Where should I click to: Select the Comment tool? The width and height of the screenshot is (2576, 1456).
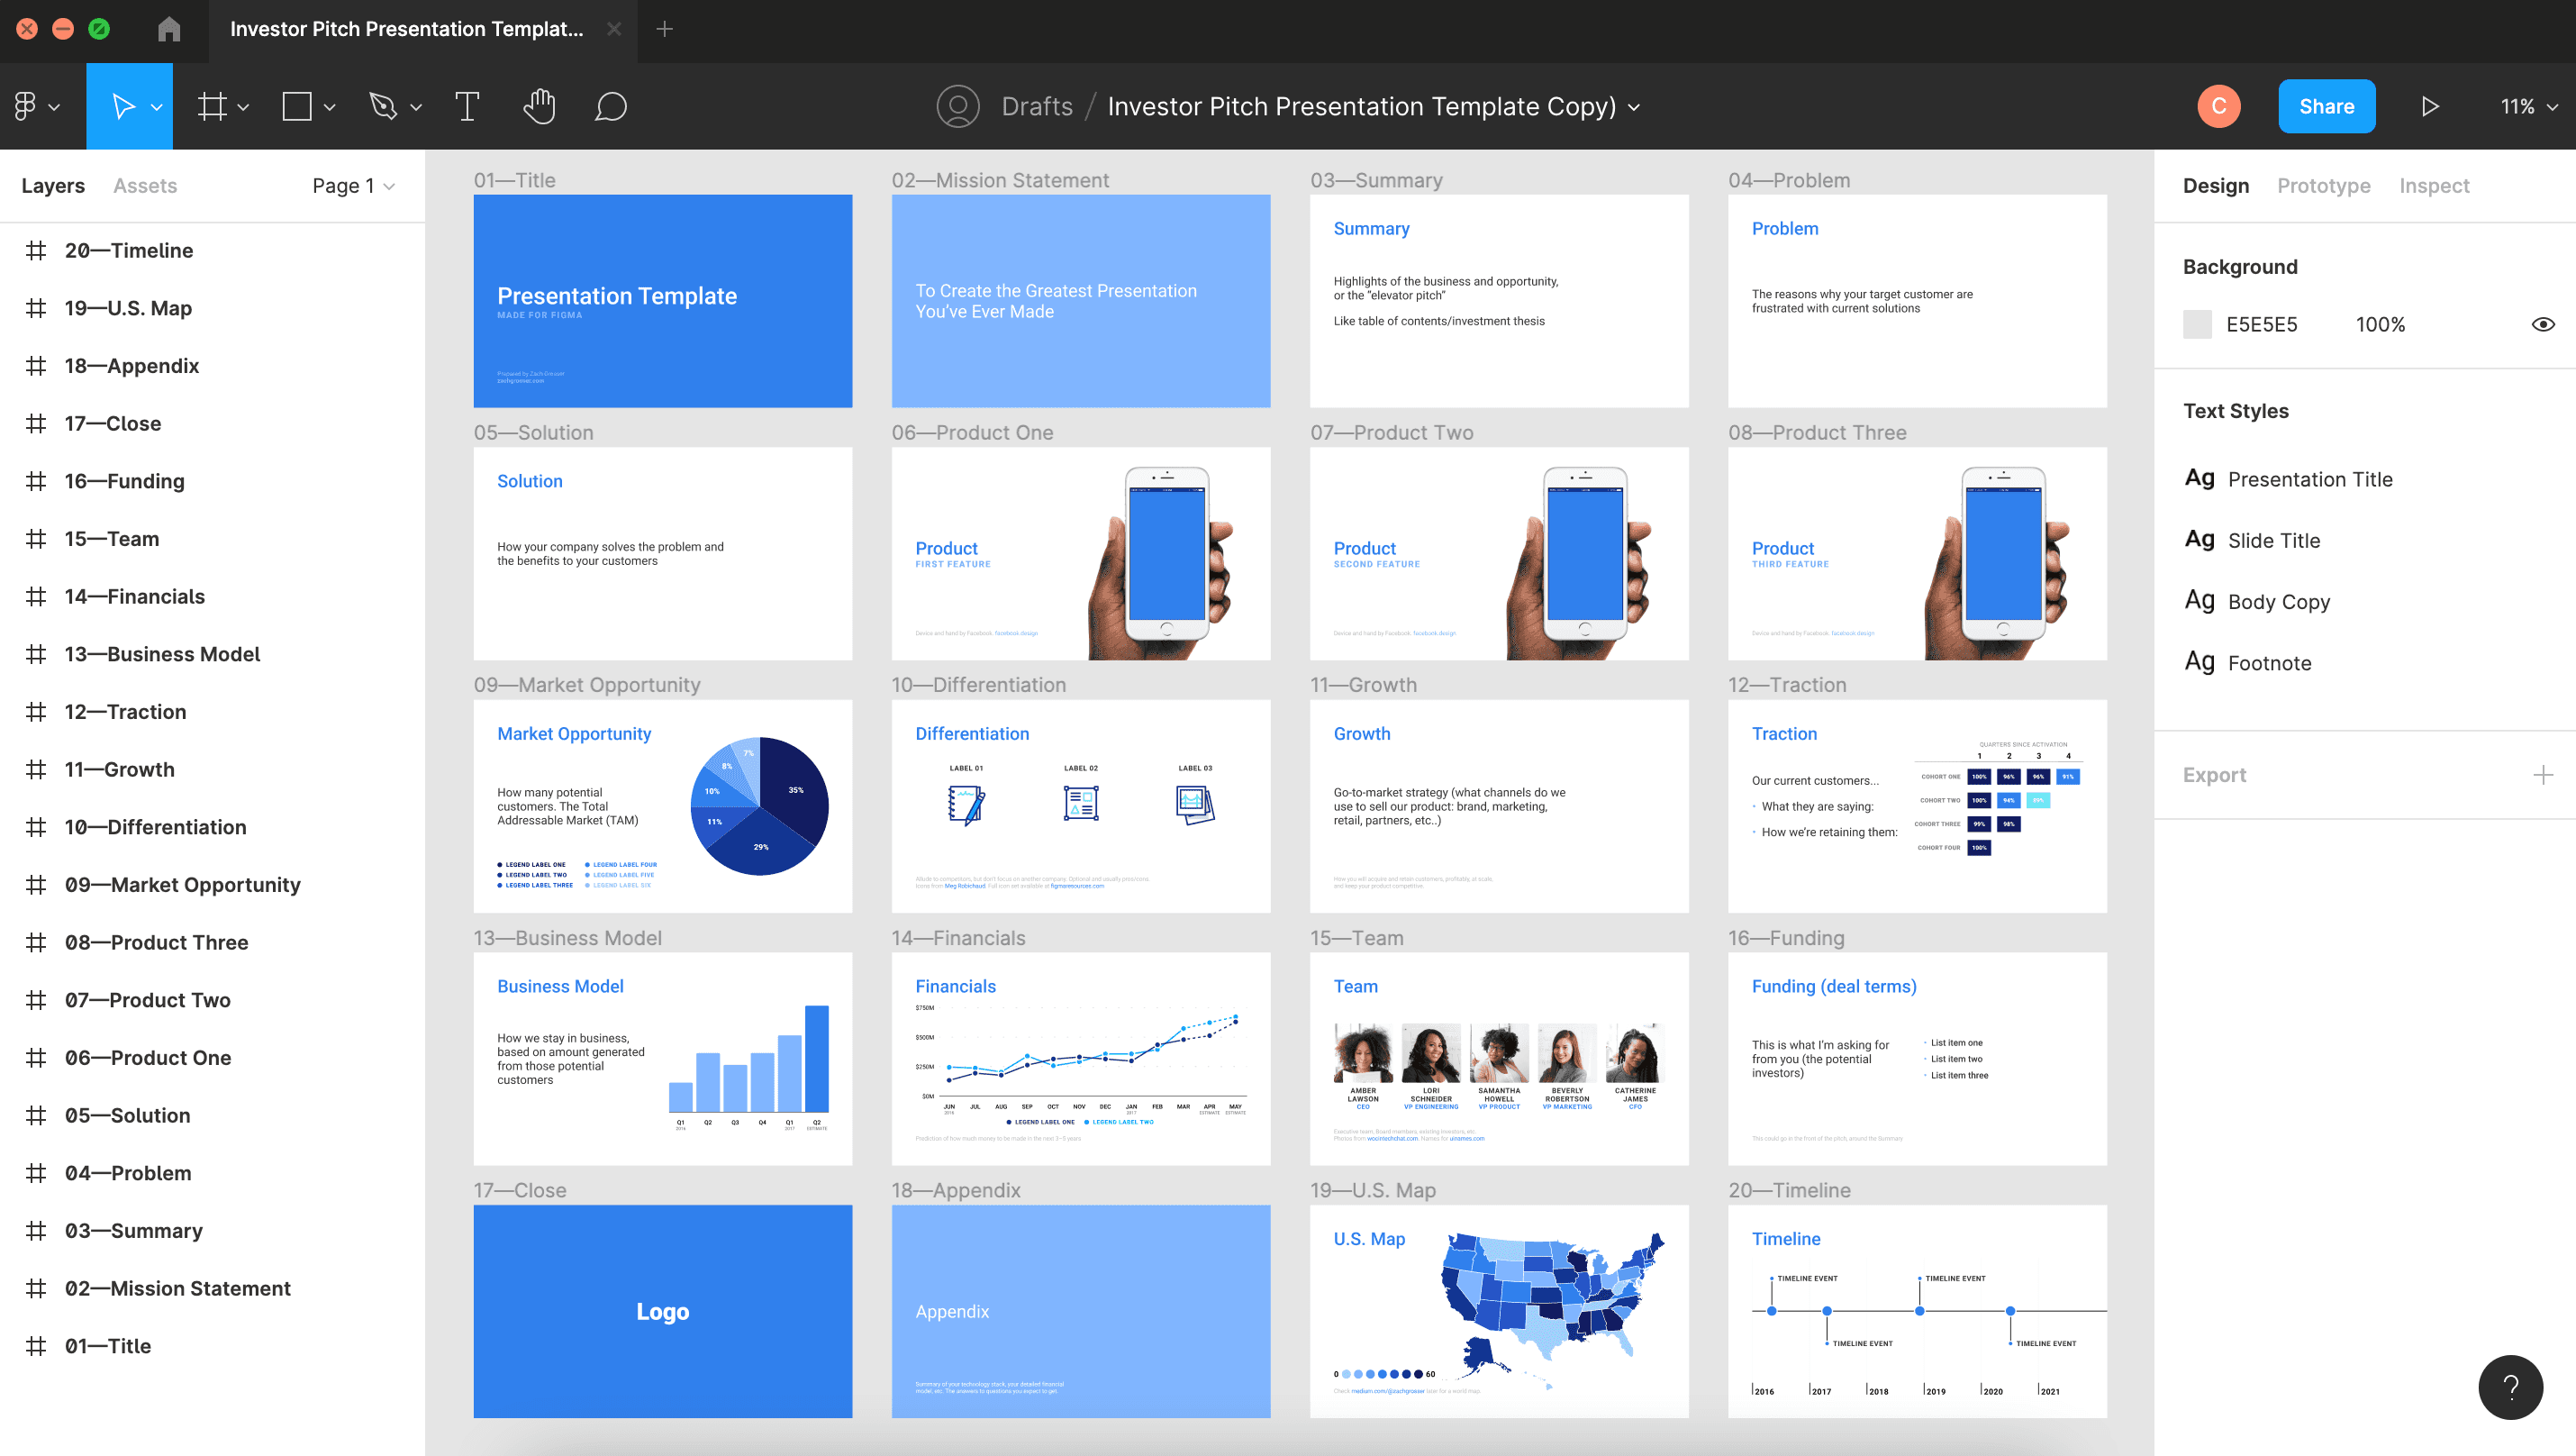pos(610,106)
